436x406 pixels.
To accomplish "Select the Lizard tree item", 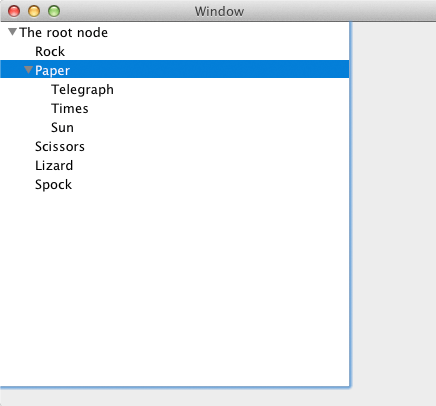I will [54, 166].
